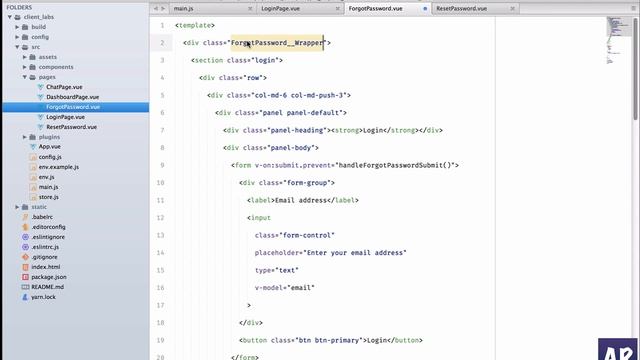Viewport: 640px width, 360px height.
Task: Expand the components folder
Action: coord(24,67)
